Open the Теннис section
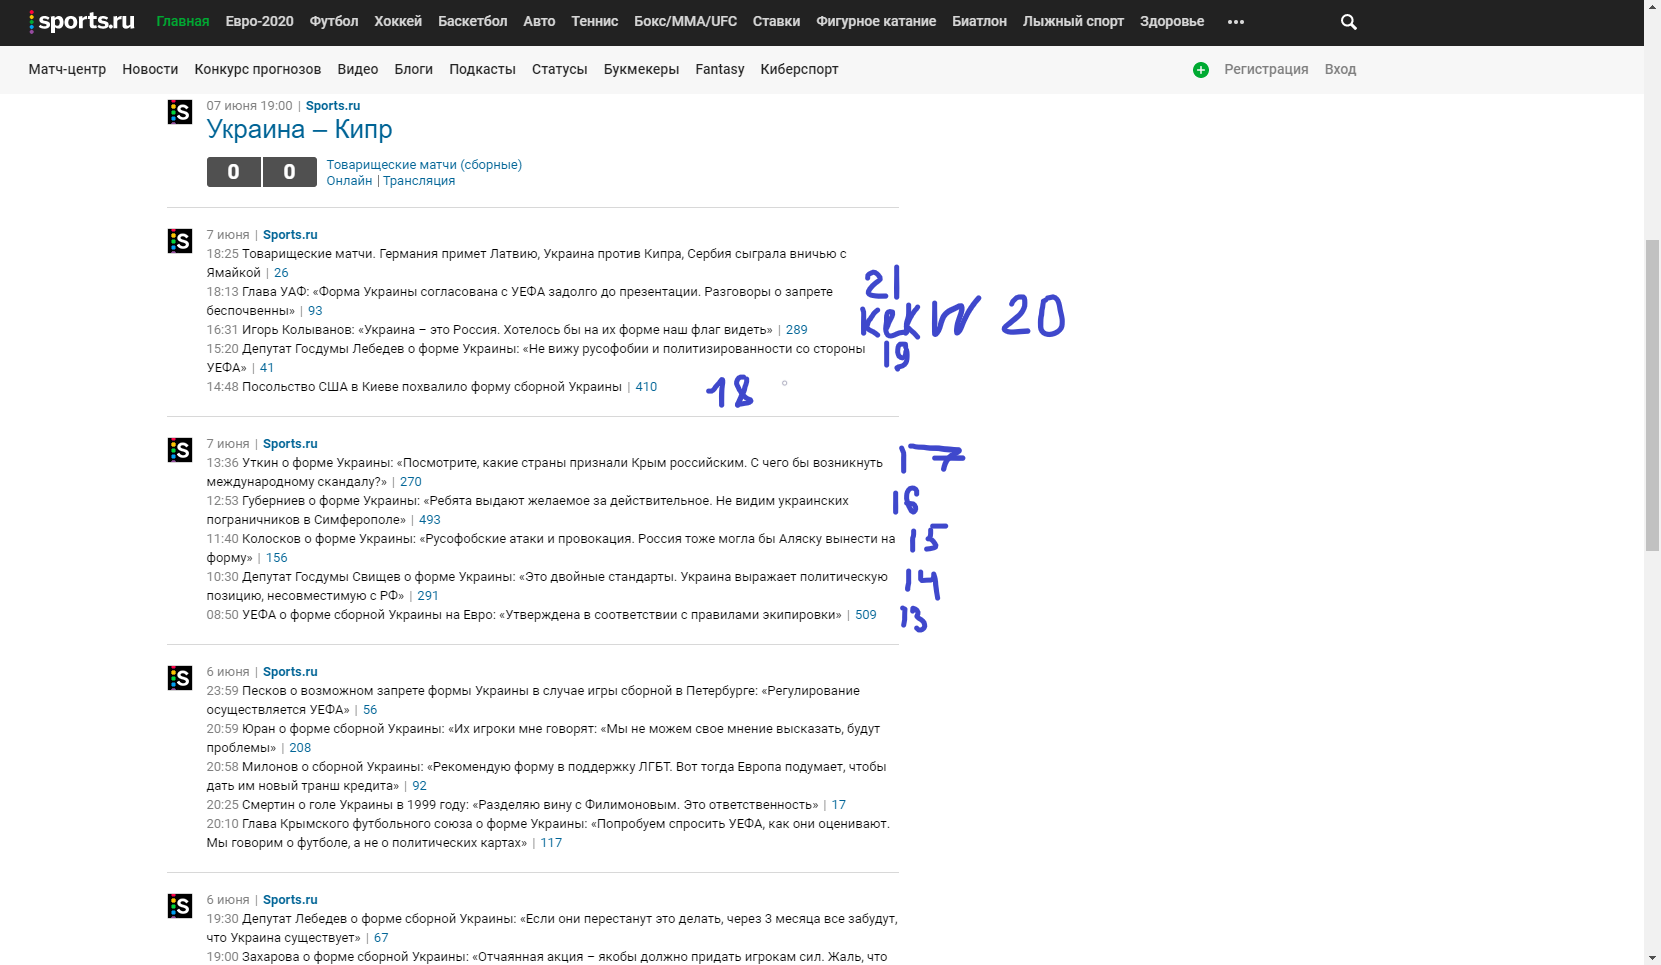 tap(595, 21)
